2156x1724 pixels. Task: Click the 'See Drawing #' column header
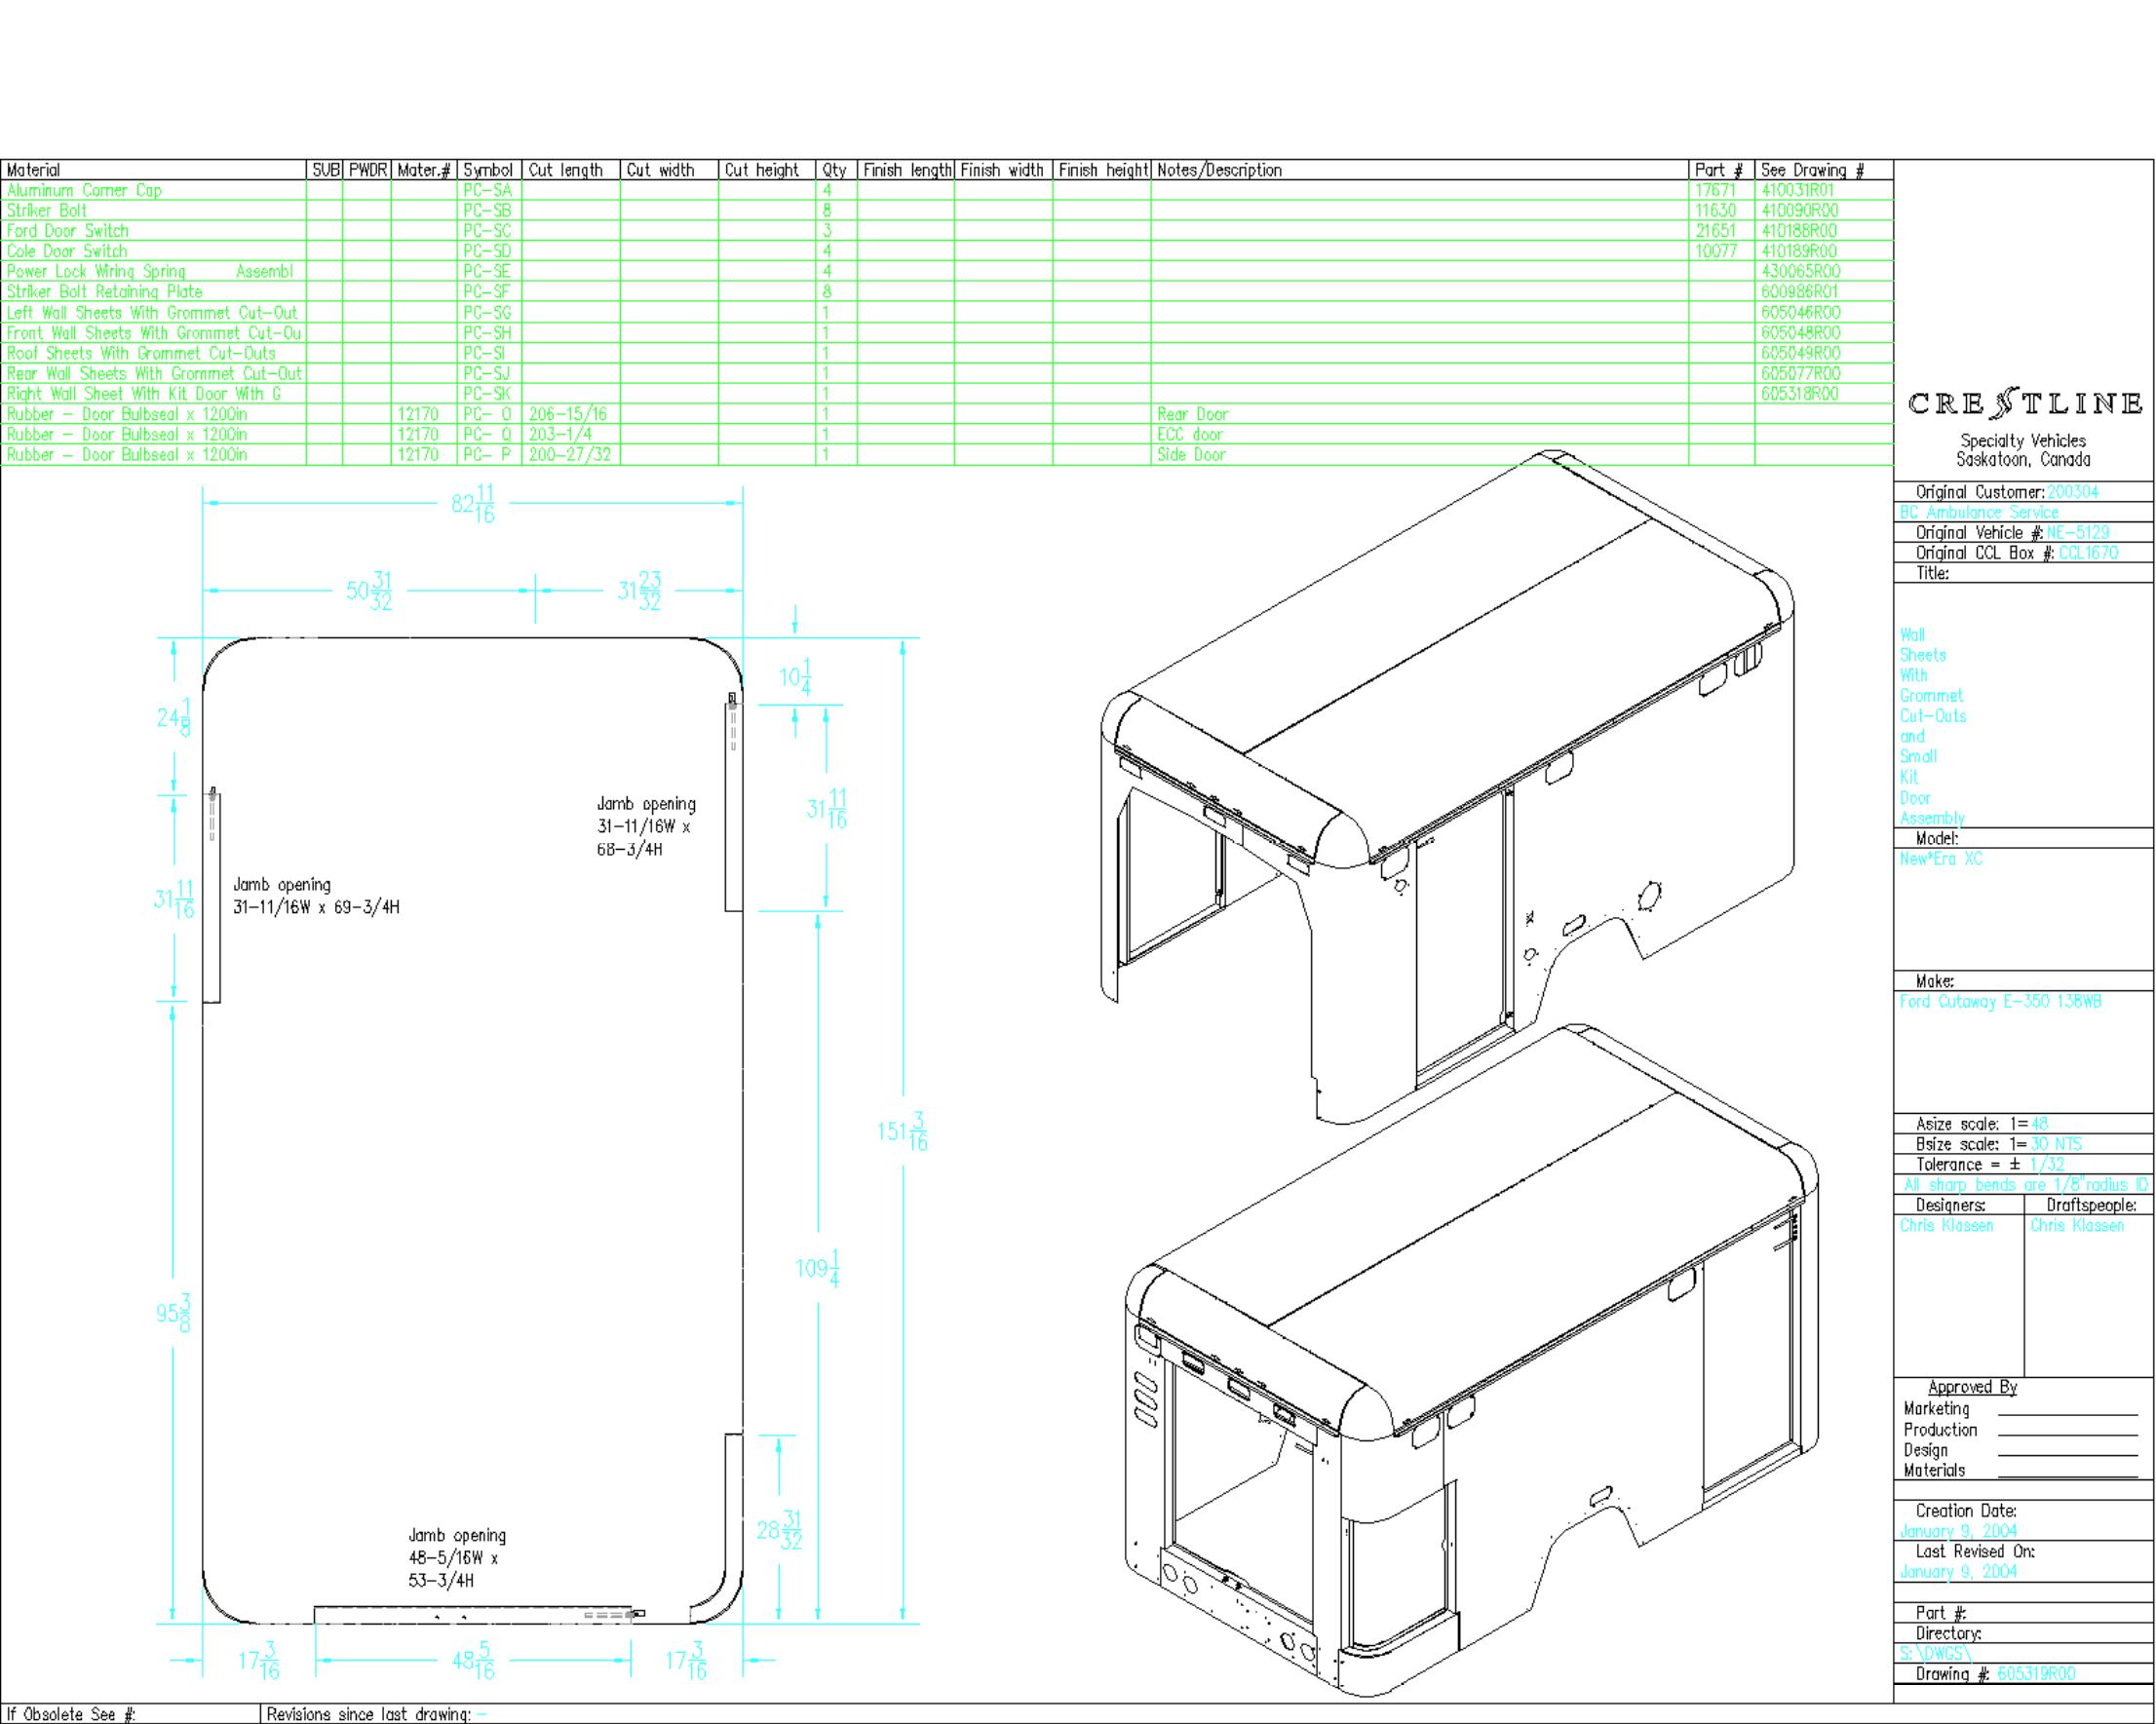point(1811,170)
